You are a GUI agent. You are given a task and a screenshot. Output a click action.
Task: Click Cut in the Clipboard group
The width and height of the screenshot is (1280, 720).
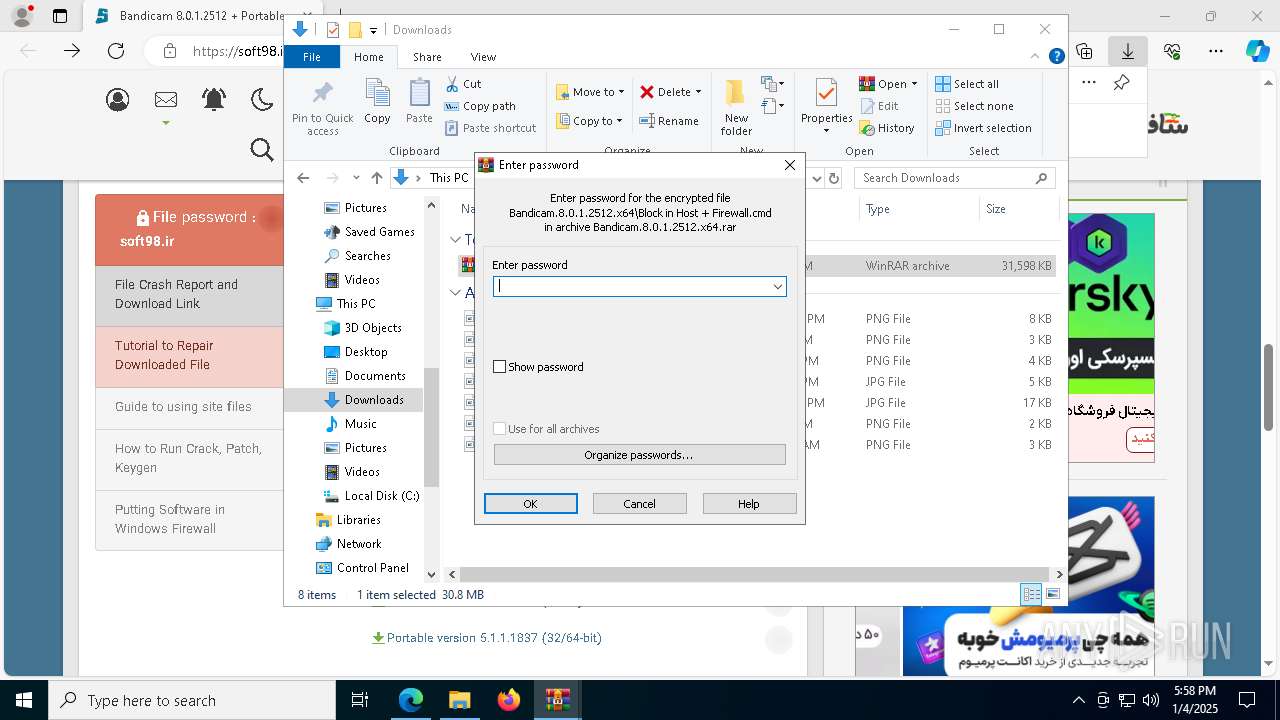point(463,84)
